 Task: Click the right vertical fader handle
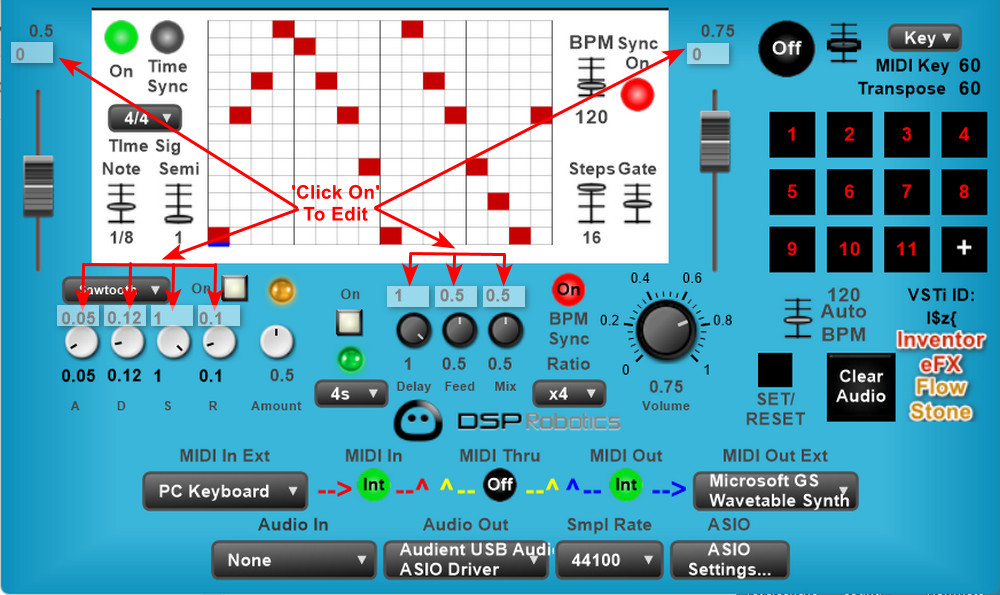(715, 132)
